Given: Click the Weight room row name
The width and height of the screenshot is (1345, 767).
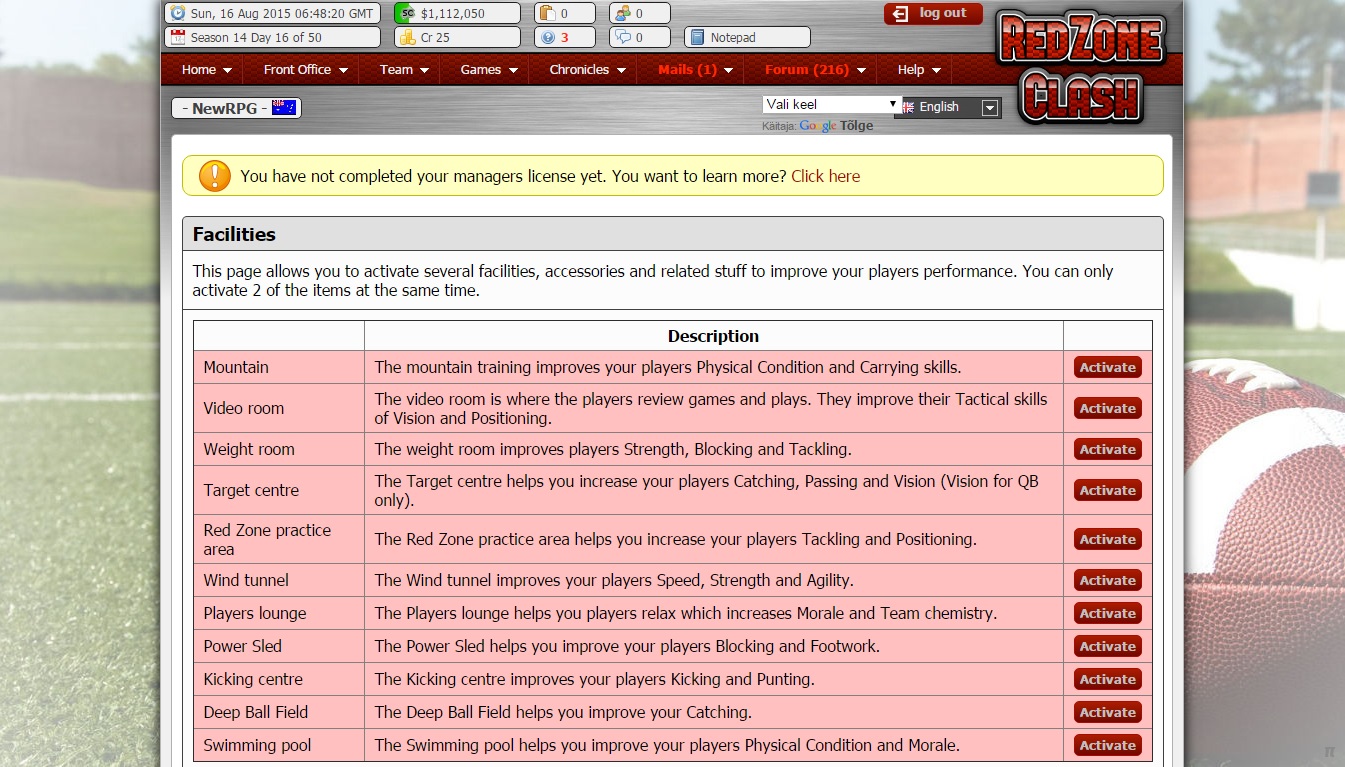Looking at the screenshot, I should pyautogui.click(x=249, y=449).
